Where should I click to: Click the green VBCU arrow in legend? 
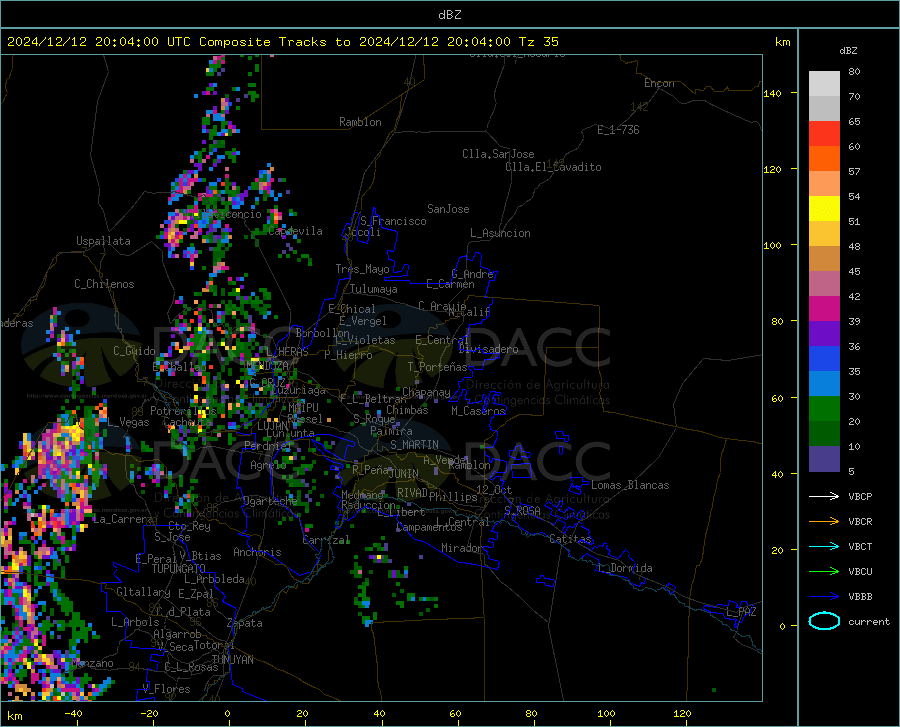(x=824, y=571)
